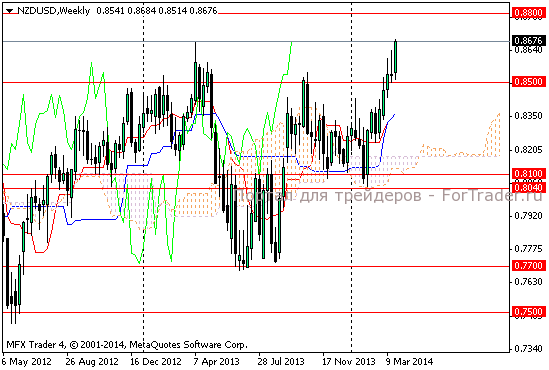This screenshot has height=370, width=549.
Task: Select the NZDUSD,Weekly chart title
Action: coord(54,11)
